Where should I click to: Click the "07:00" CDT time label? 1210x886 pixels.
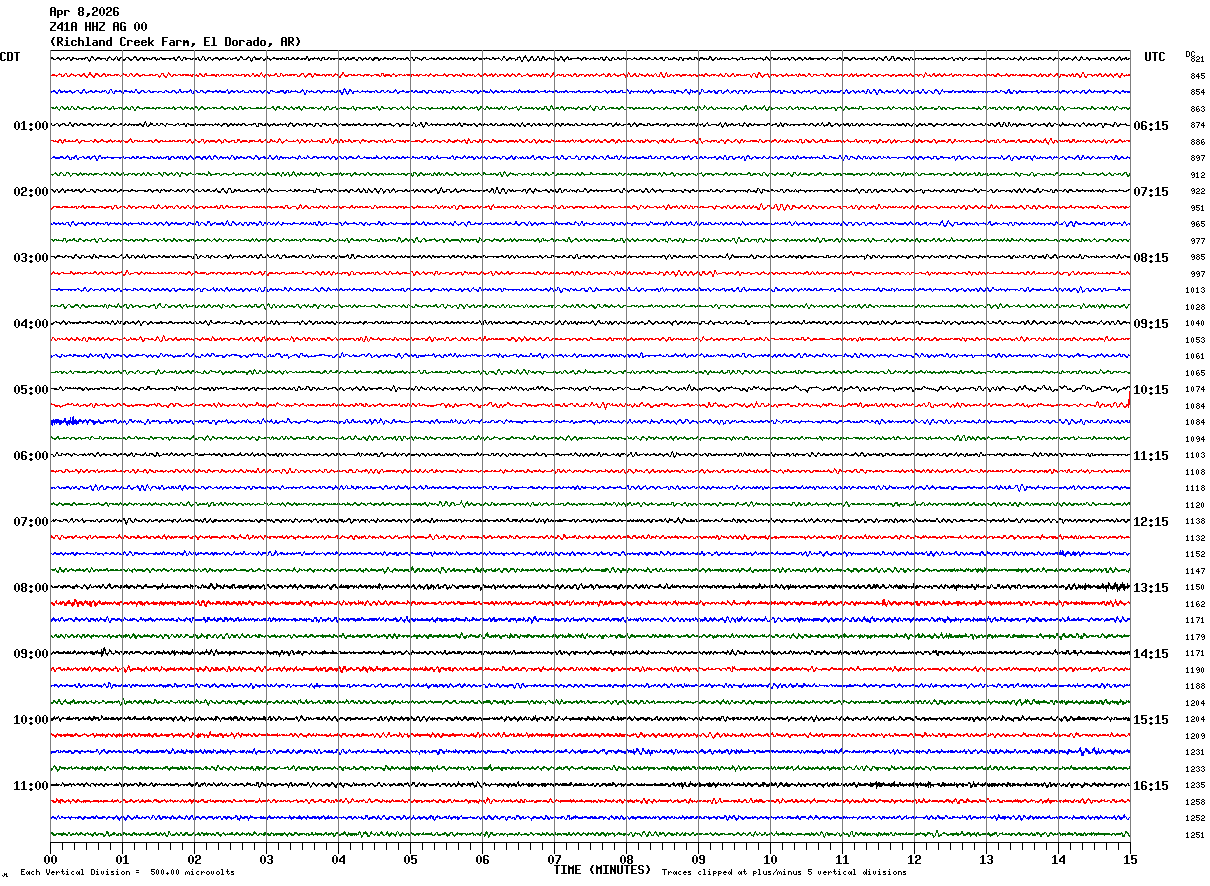(x=31, y=522)
